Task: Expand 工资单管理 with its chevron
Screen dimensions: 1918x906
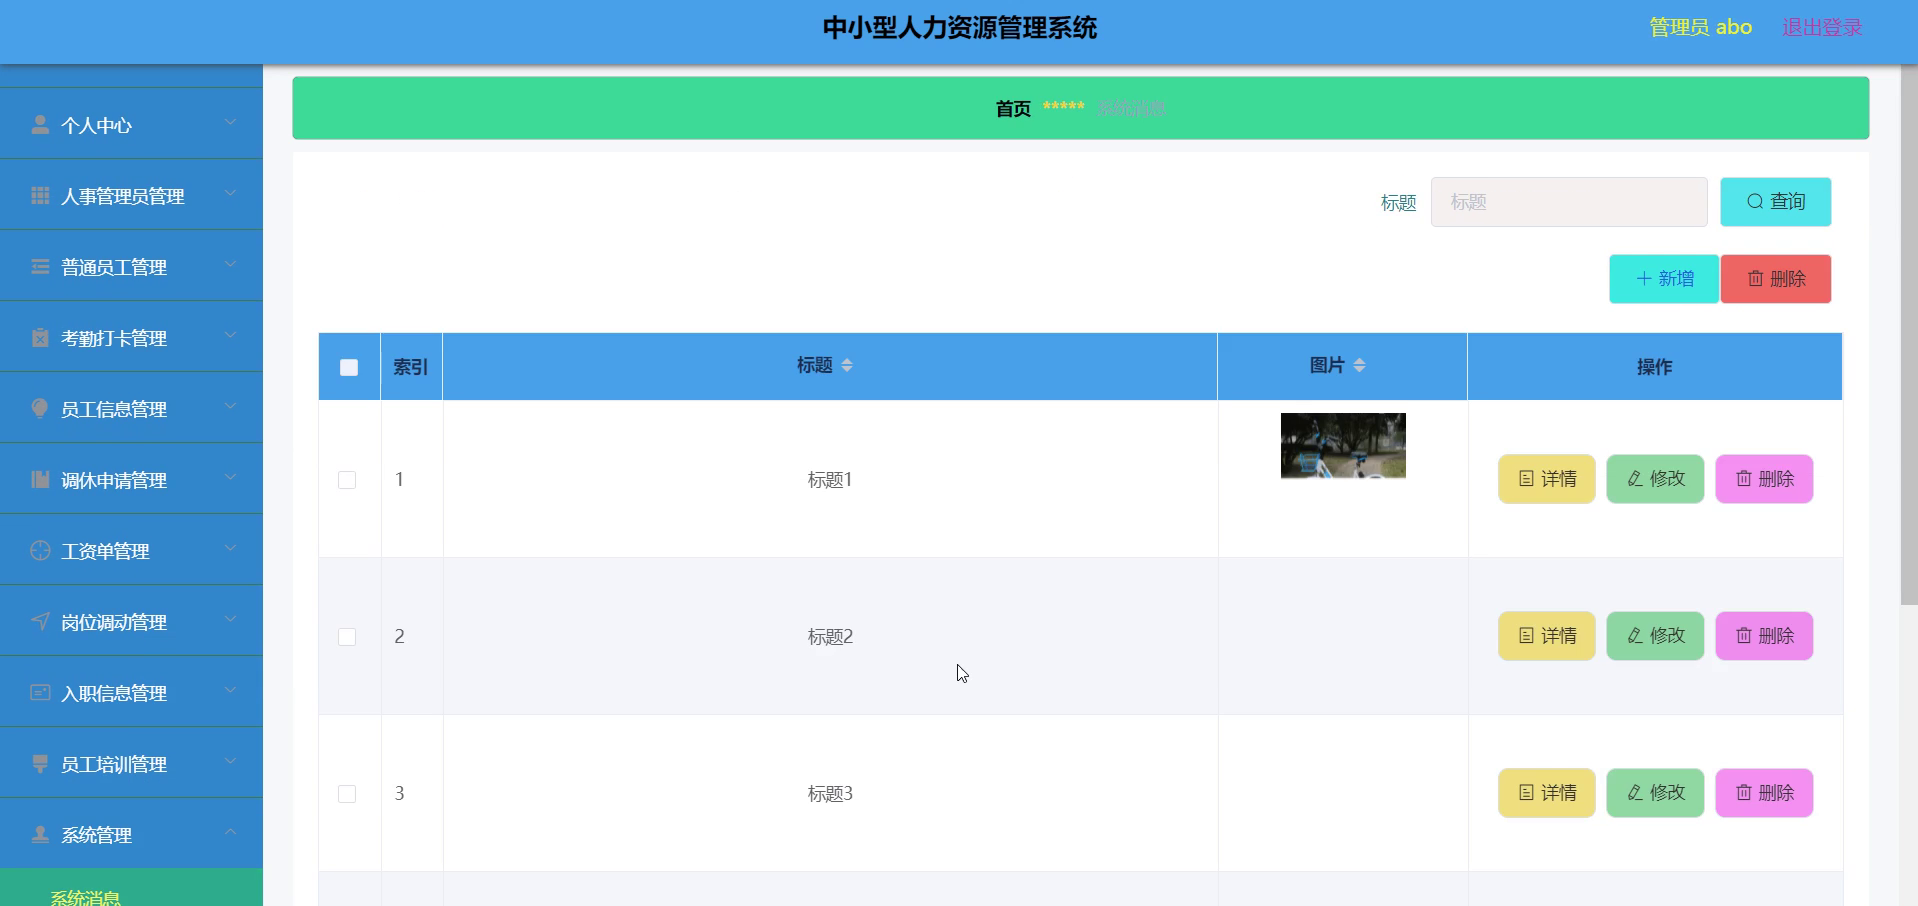Action: (230, 548)
